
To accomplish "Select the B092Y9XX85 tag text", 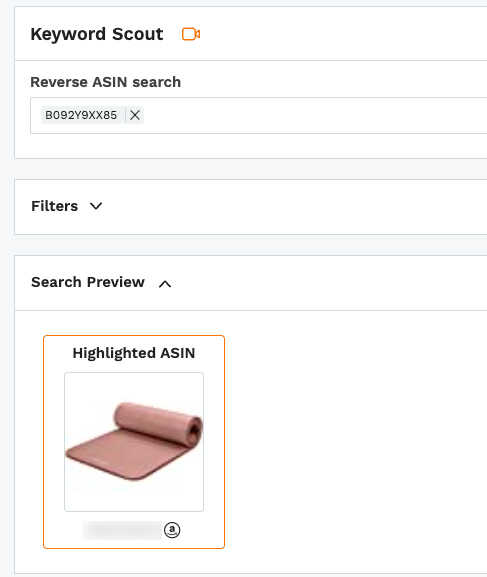I will [x=81, y=115].
